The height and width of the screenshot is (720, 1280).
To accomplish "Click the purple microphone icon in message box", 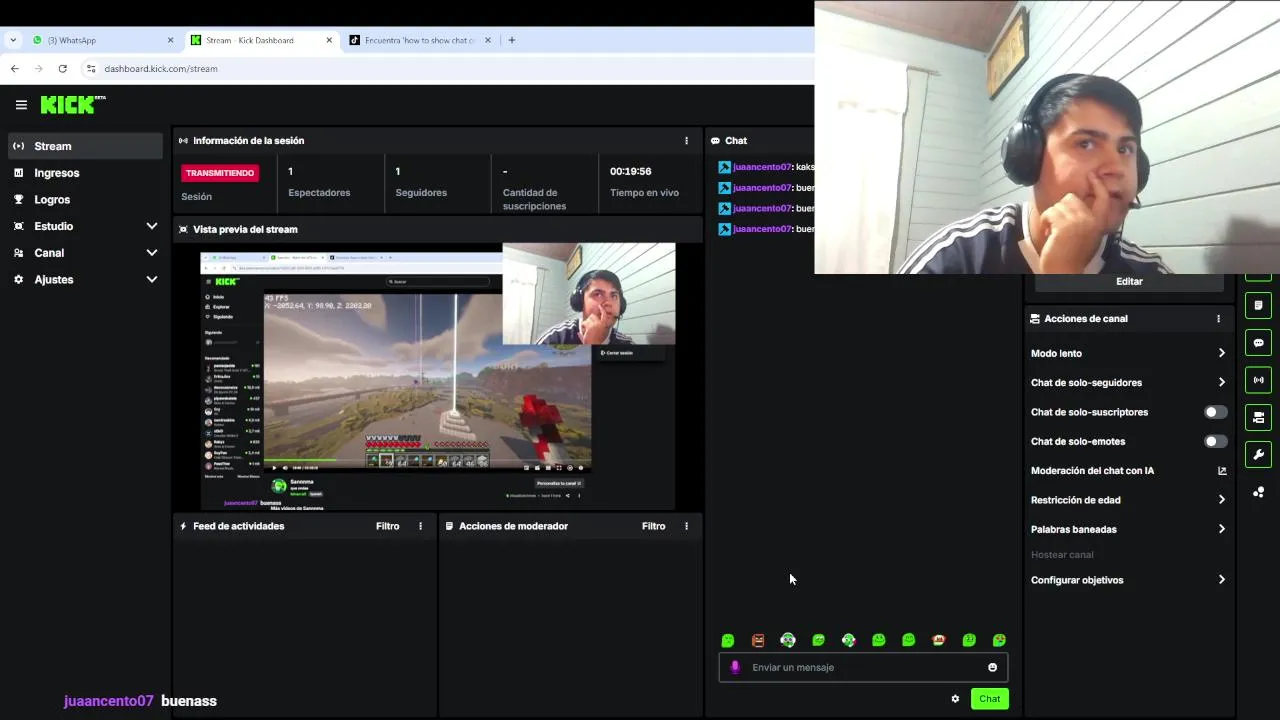I will [735, 667].
